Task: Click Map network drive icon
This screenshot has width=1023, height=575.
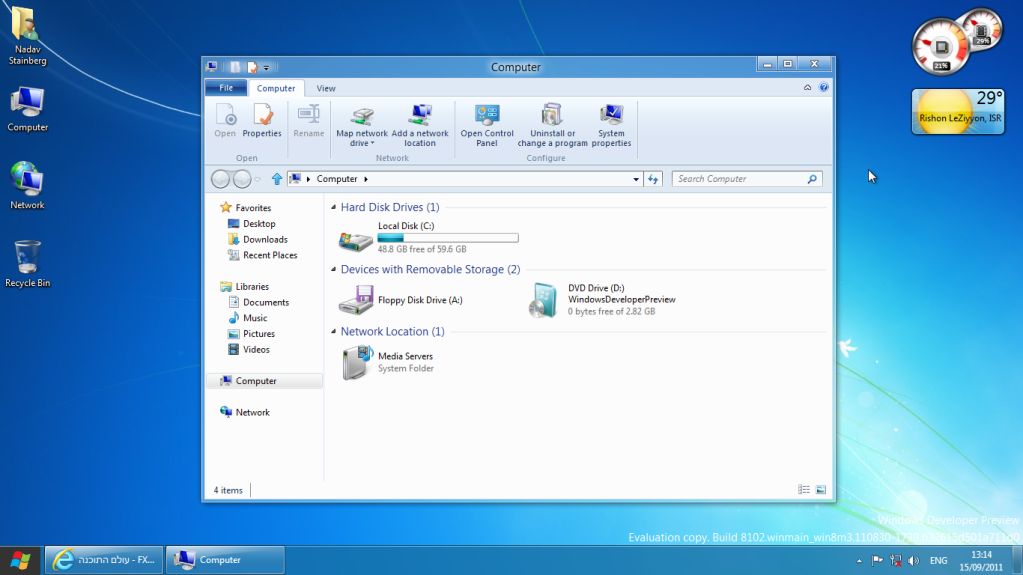Action: (x=361, y=116)
